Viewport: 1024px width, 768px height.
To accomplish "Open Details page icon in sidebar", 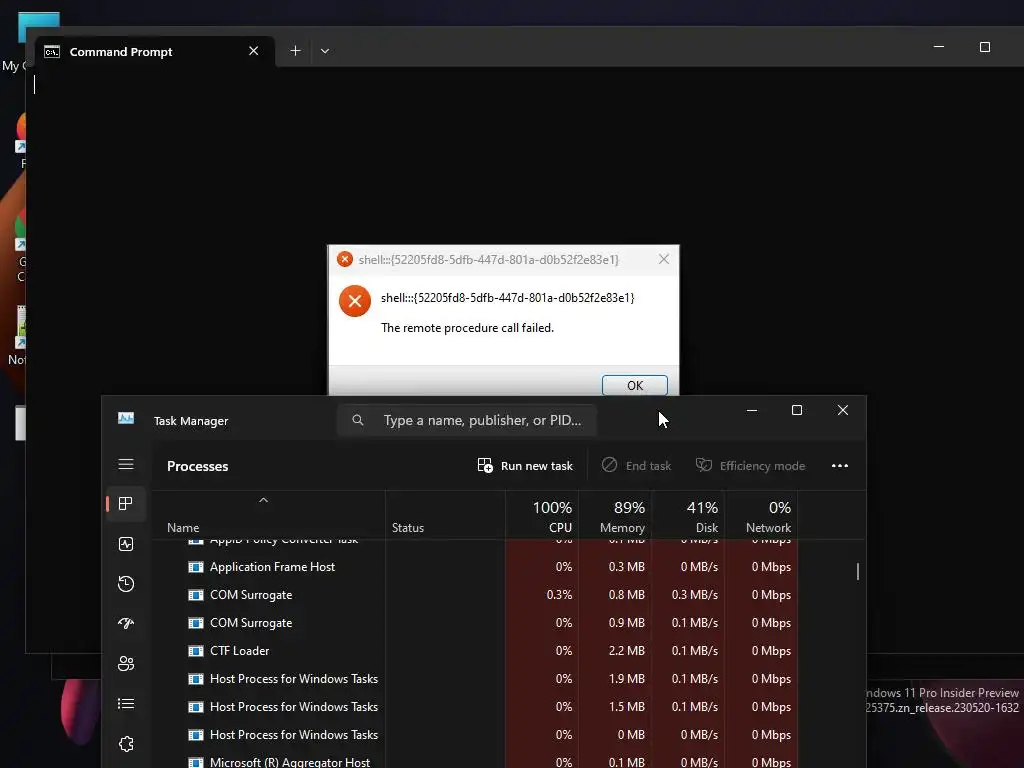I will click(126, 703).
